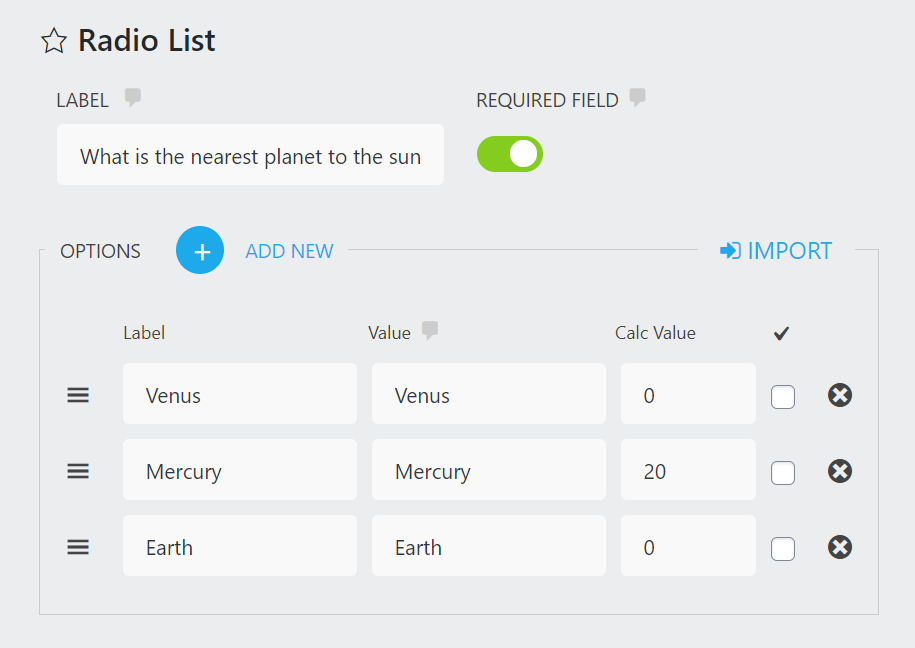
Task: Edit the field label text input
Action: [250, 156]
